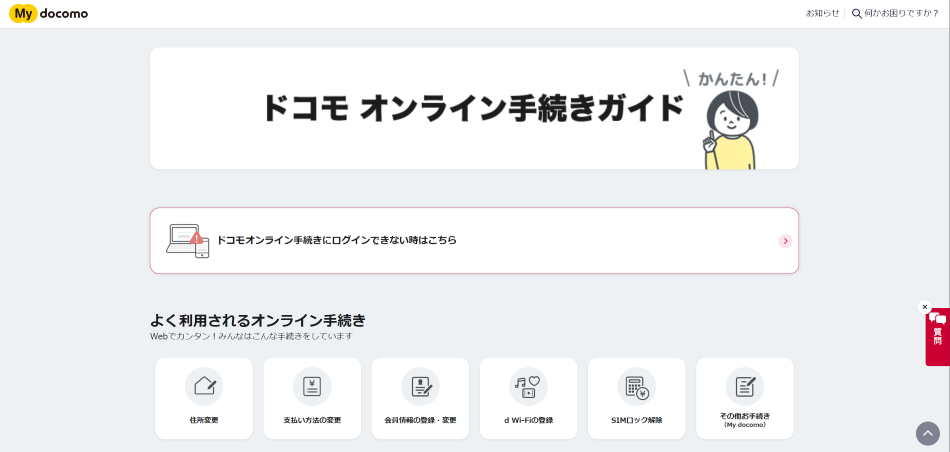This screenshot has height=452, width=950.
Task: Open 会員情報の登録・変更 label
Action: click(x=420, y=420)
